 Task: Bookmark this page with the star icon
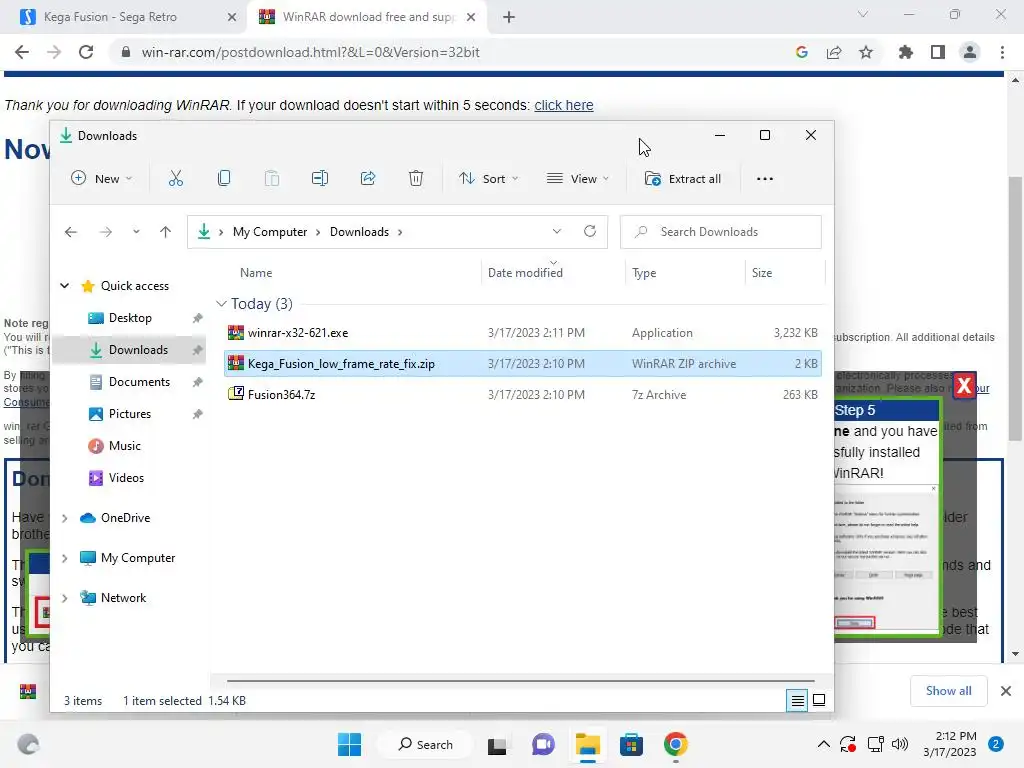[866, 52]
